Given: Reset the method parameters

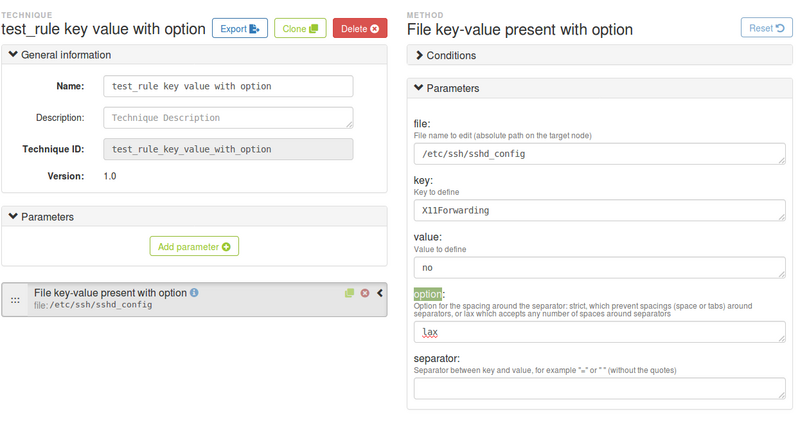Looking at the screenshot, I should pos(766,28).
